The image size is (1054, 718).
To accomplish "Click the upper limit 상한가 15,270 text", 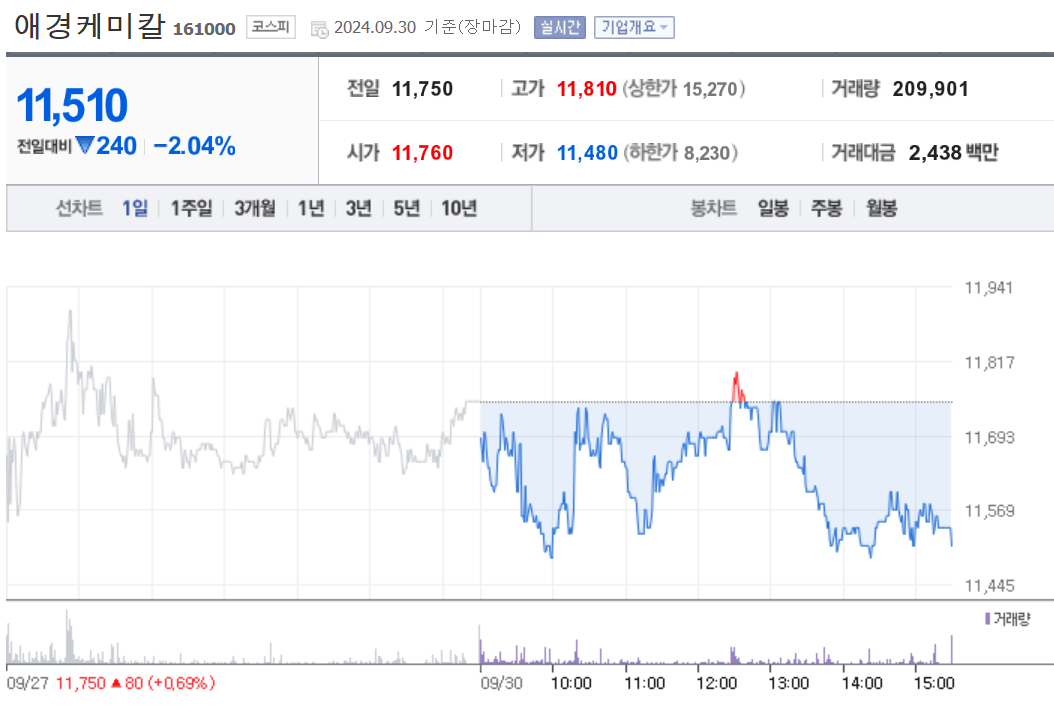I will tap(684, 89).
